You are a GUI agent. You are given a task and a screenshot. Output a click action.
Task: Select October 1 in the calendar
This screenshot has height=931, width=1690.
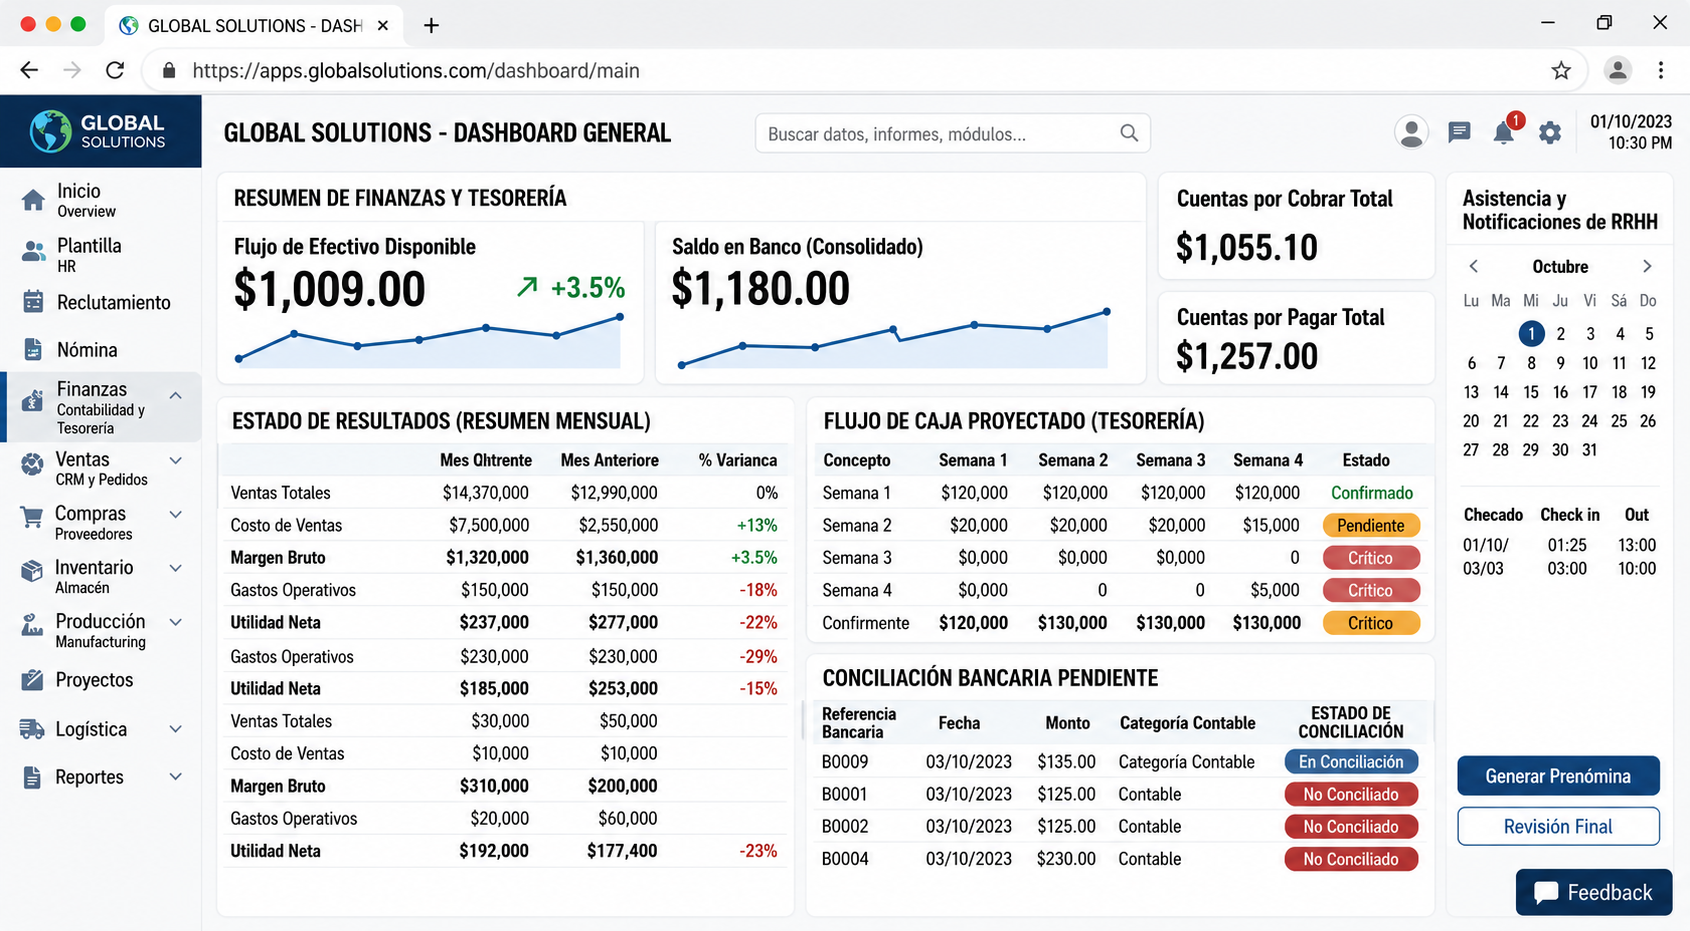(1531, 334)
